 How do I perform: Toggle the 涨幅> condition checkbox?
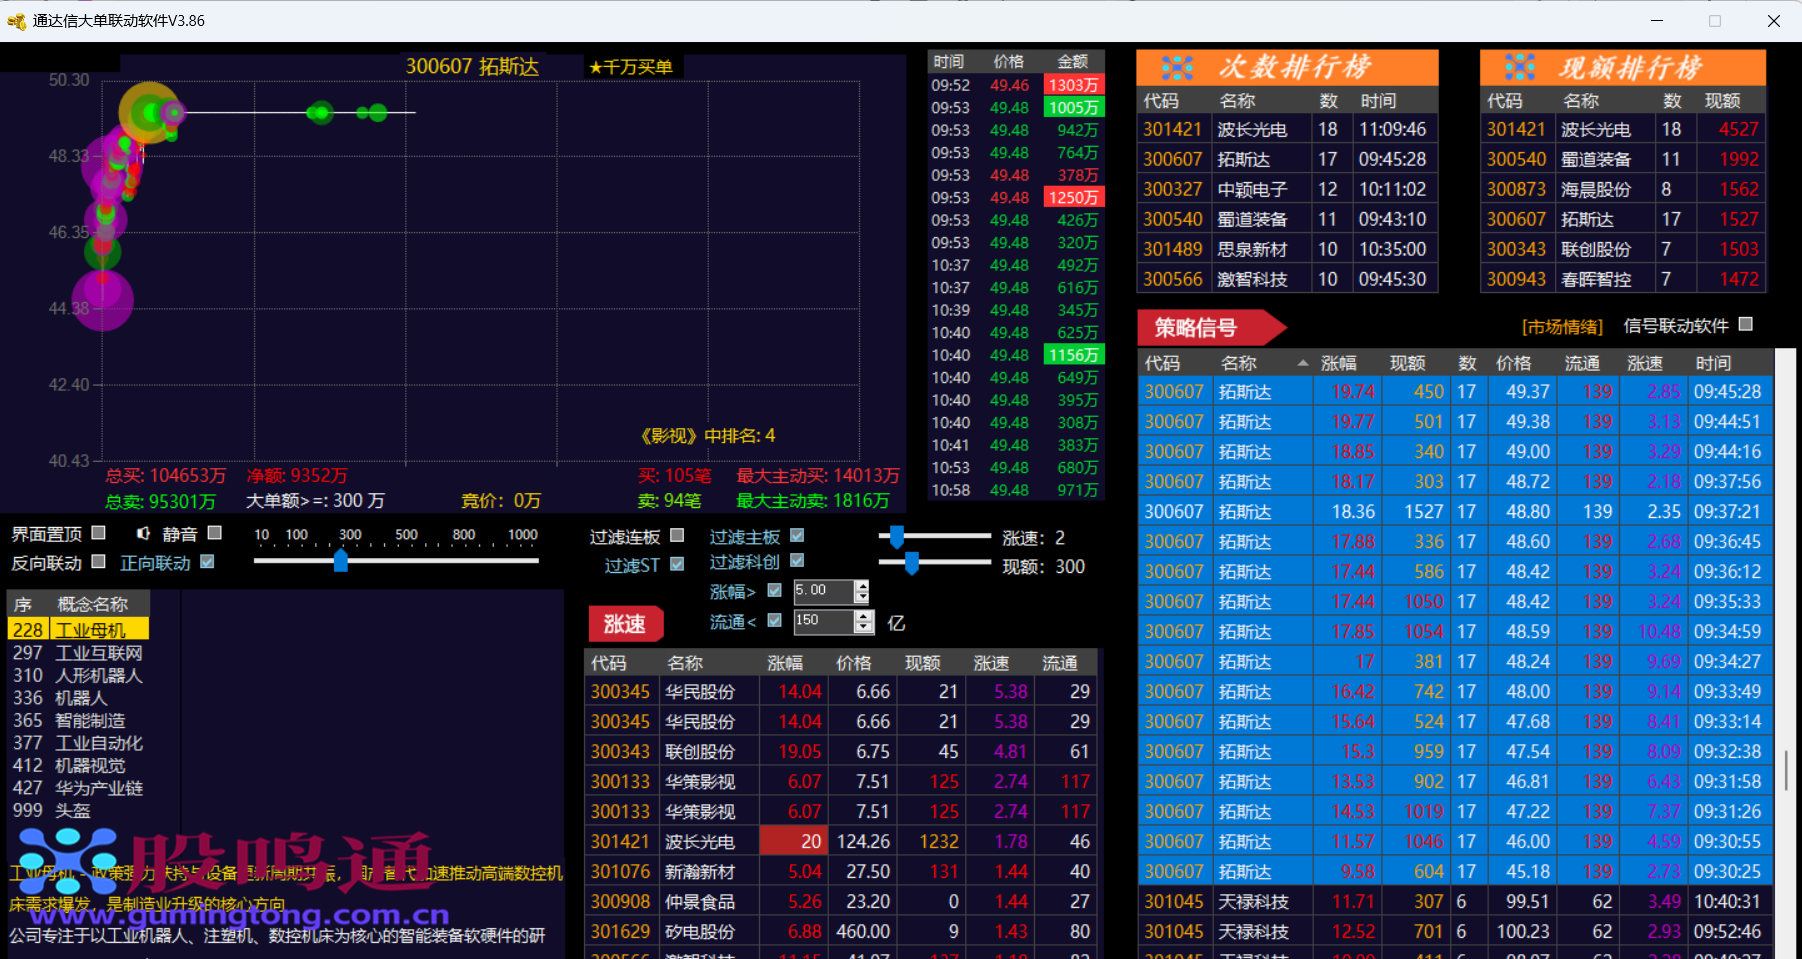[x=774, y=591]
